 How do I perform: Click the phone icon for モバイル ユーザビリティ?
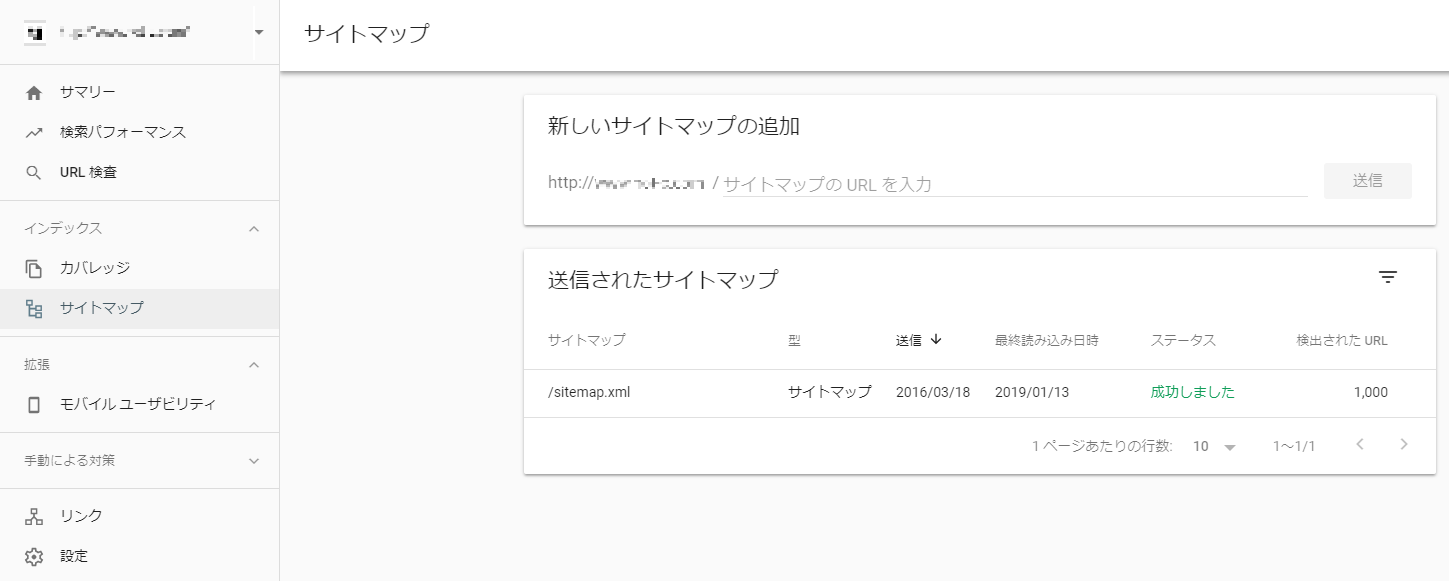coord(34,405)
